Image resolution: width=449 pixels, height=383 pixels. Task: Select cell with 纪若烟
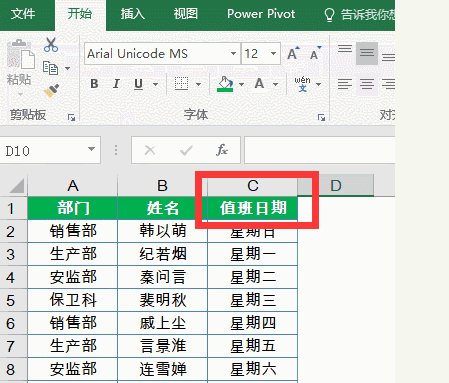point(162,254)
